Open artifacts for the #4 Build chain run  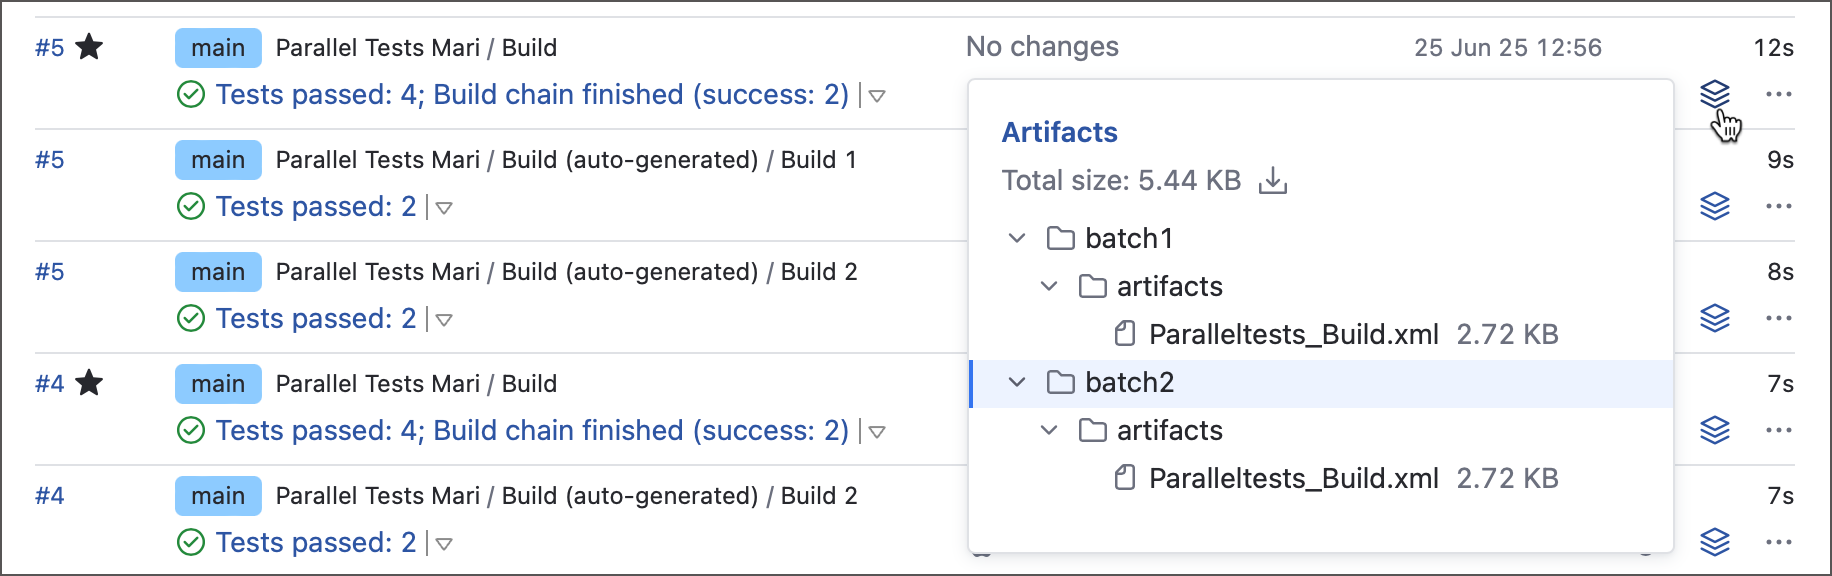1713,430
